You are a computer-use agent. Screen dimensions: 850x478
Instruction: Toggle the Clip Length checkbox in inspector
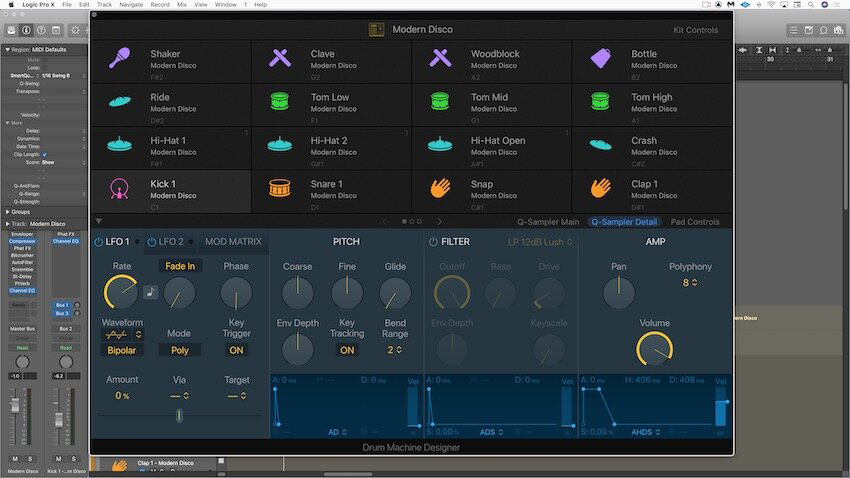44,154
